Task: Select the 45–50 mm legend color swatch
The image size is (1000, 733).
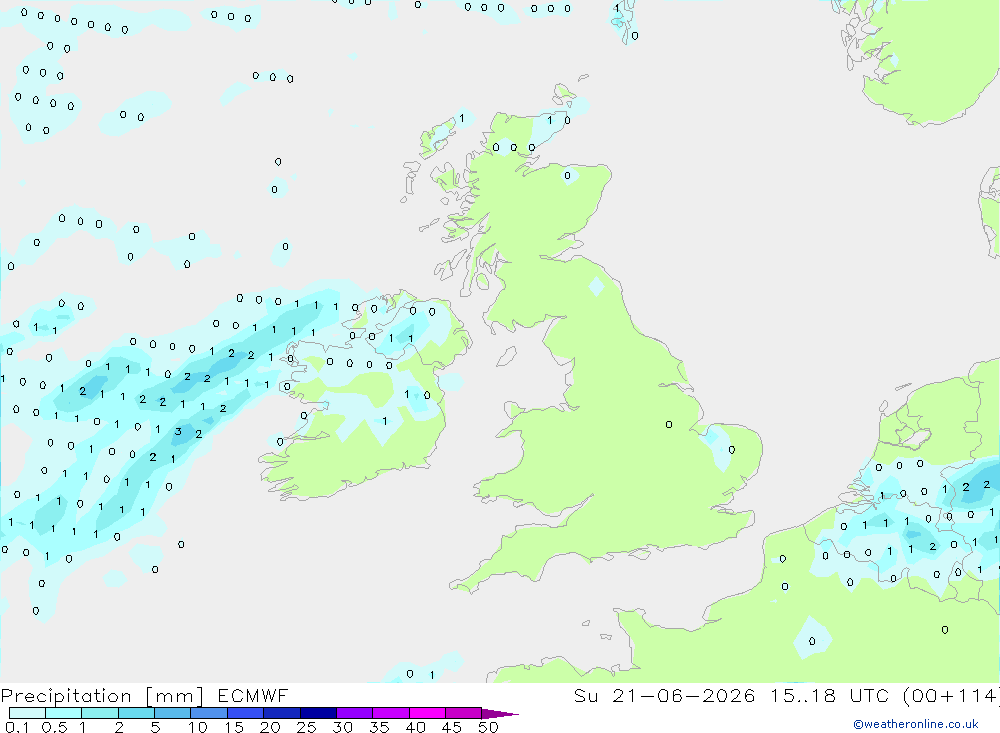Action: pyautogui.click(x=463, y=713)
